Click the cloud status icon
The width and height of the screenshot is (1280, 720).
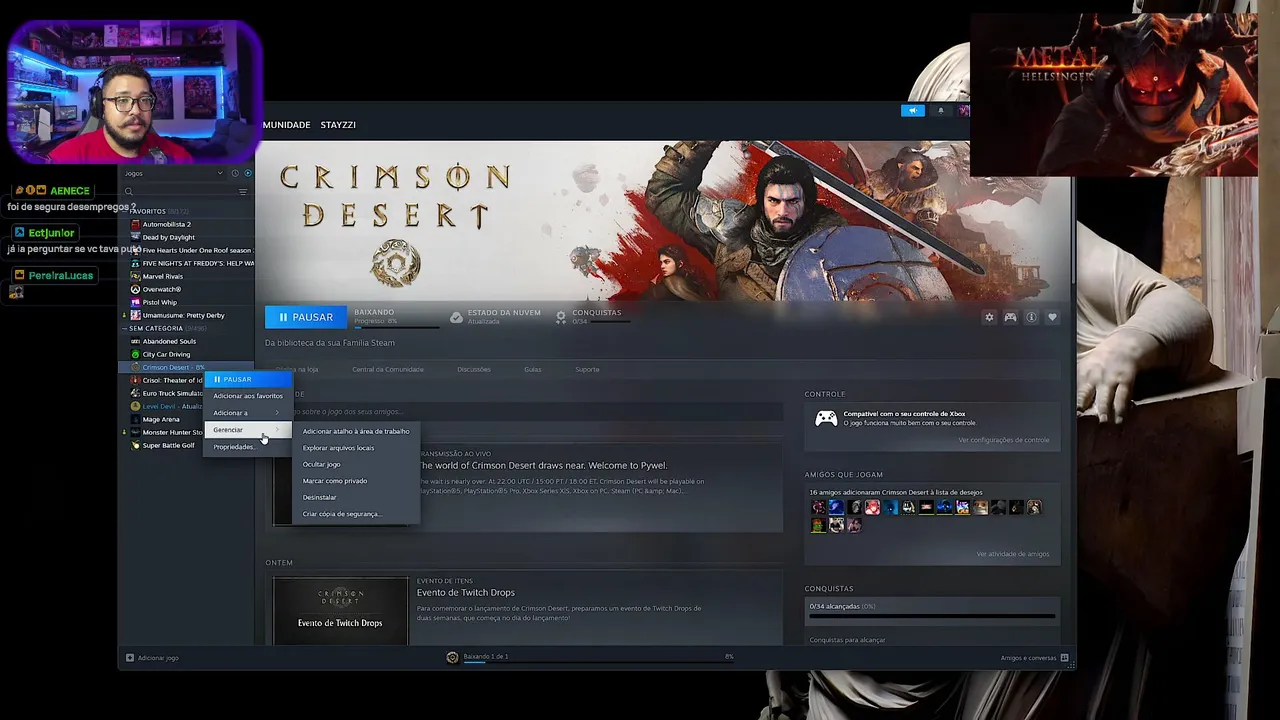point(456,317)
